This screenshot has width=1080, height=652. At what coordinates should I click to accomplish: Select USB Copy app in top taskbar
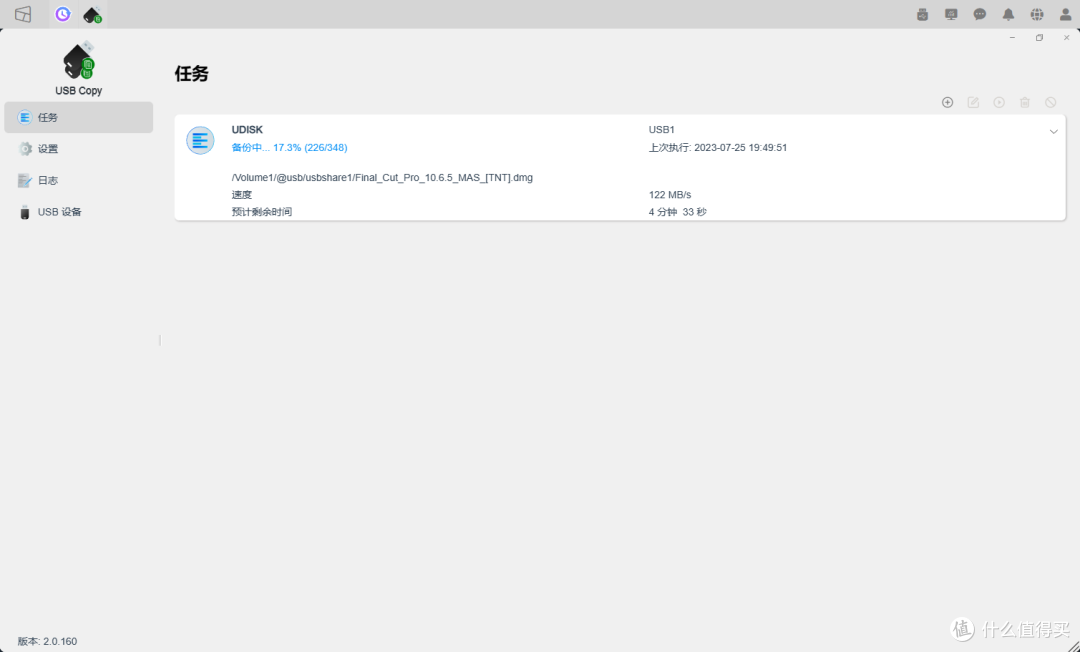(92, 14)
